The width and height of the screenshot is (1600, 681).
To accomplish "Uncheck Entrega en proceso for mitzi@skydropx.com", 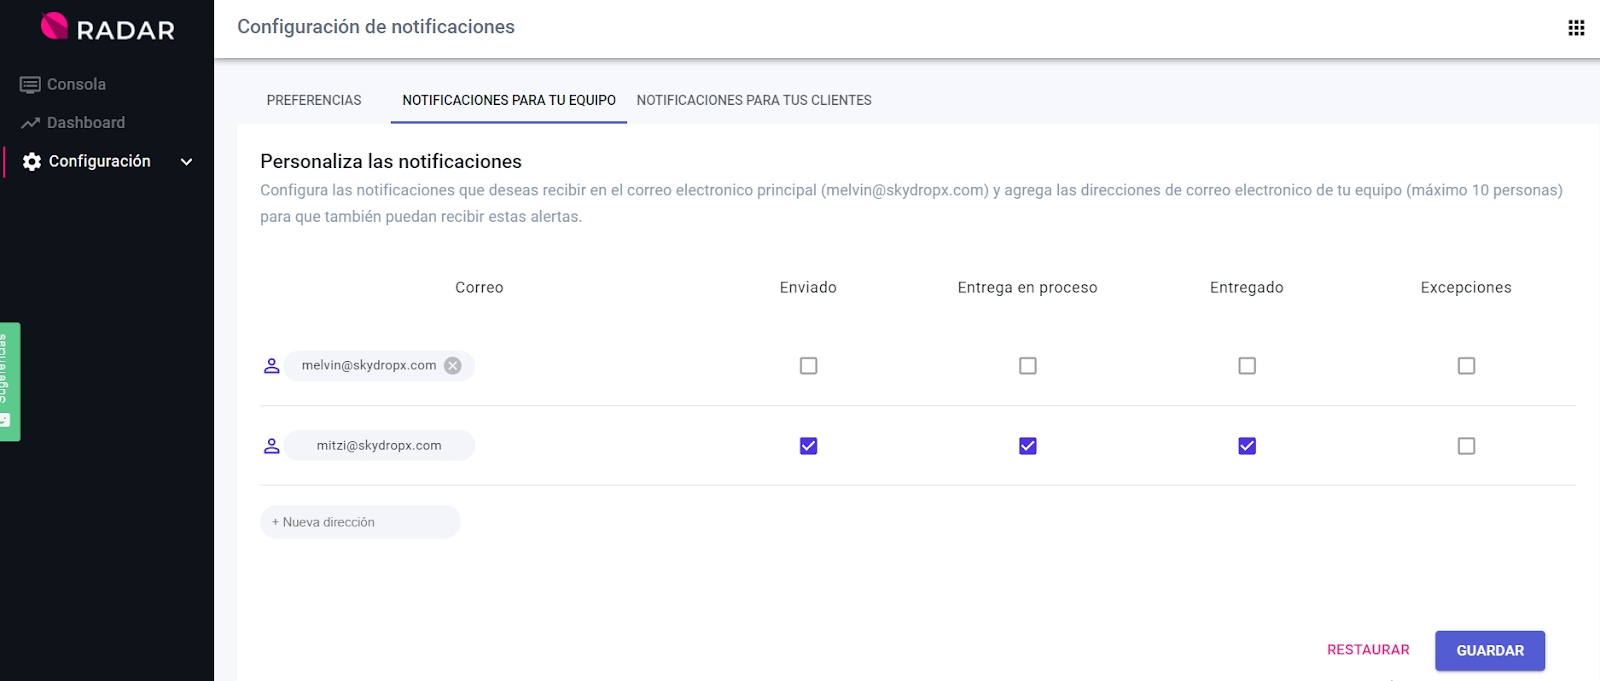I will click(1027, 446).
